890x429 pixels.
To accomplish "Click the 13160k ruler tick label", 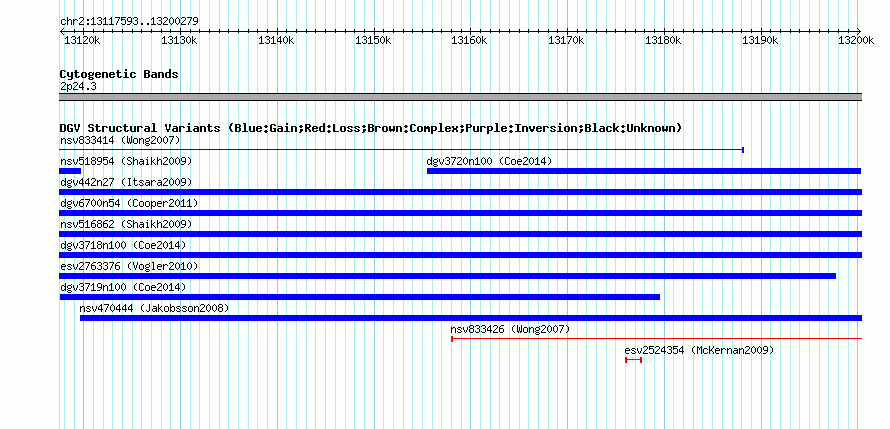I will pos(469,40).
